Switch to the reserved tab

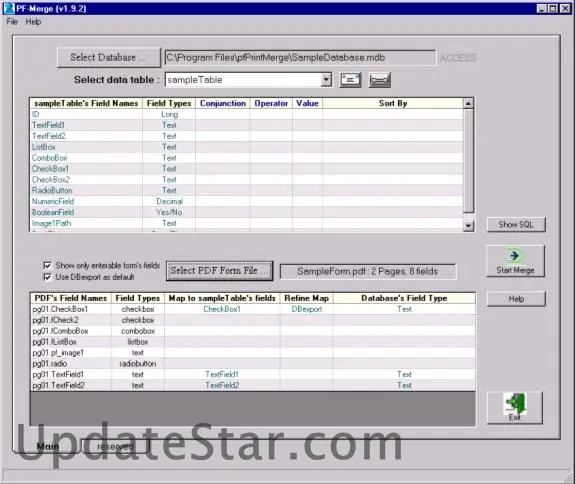[116, 446]
